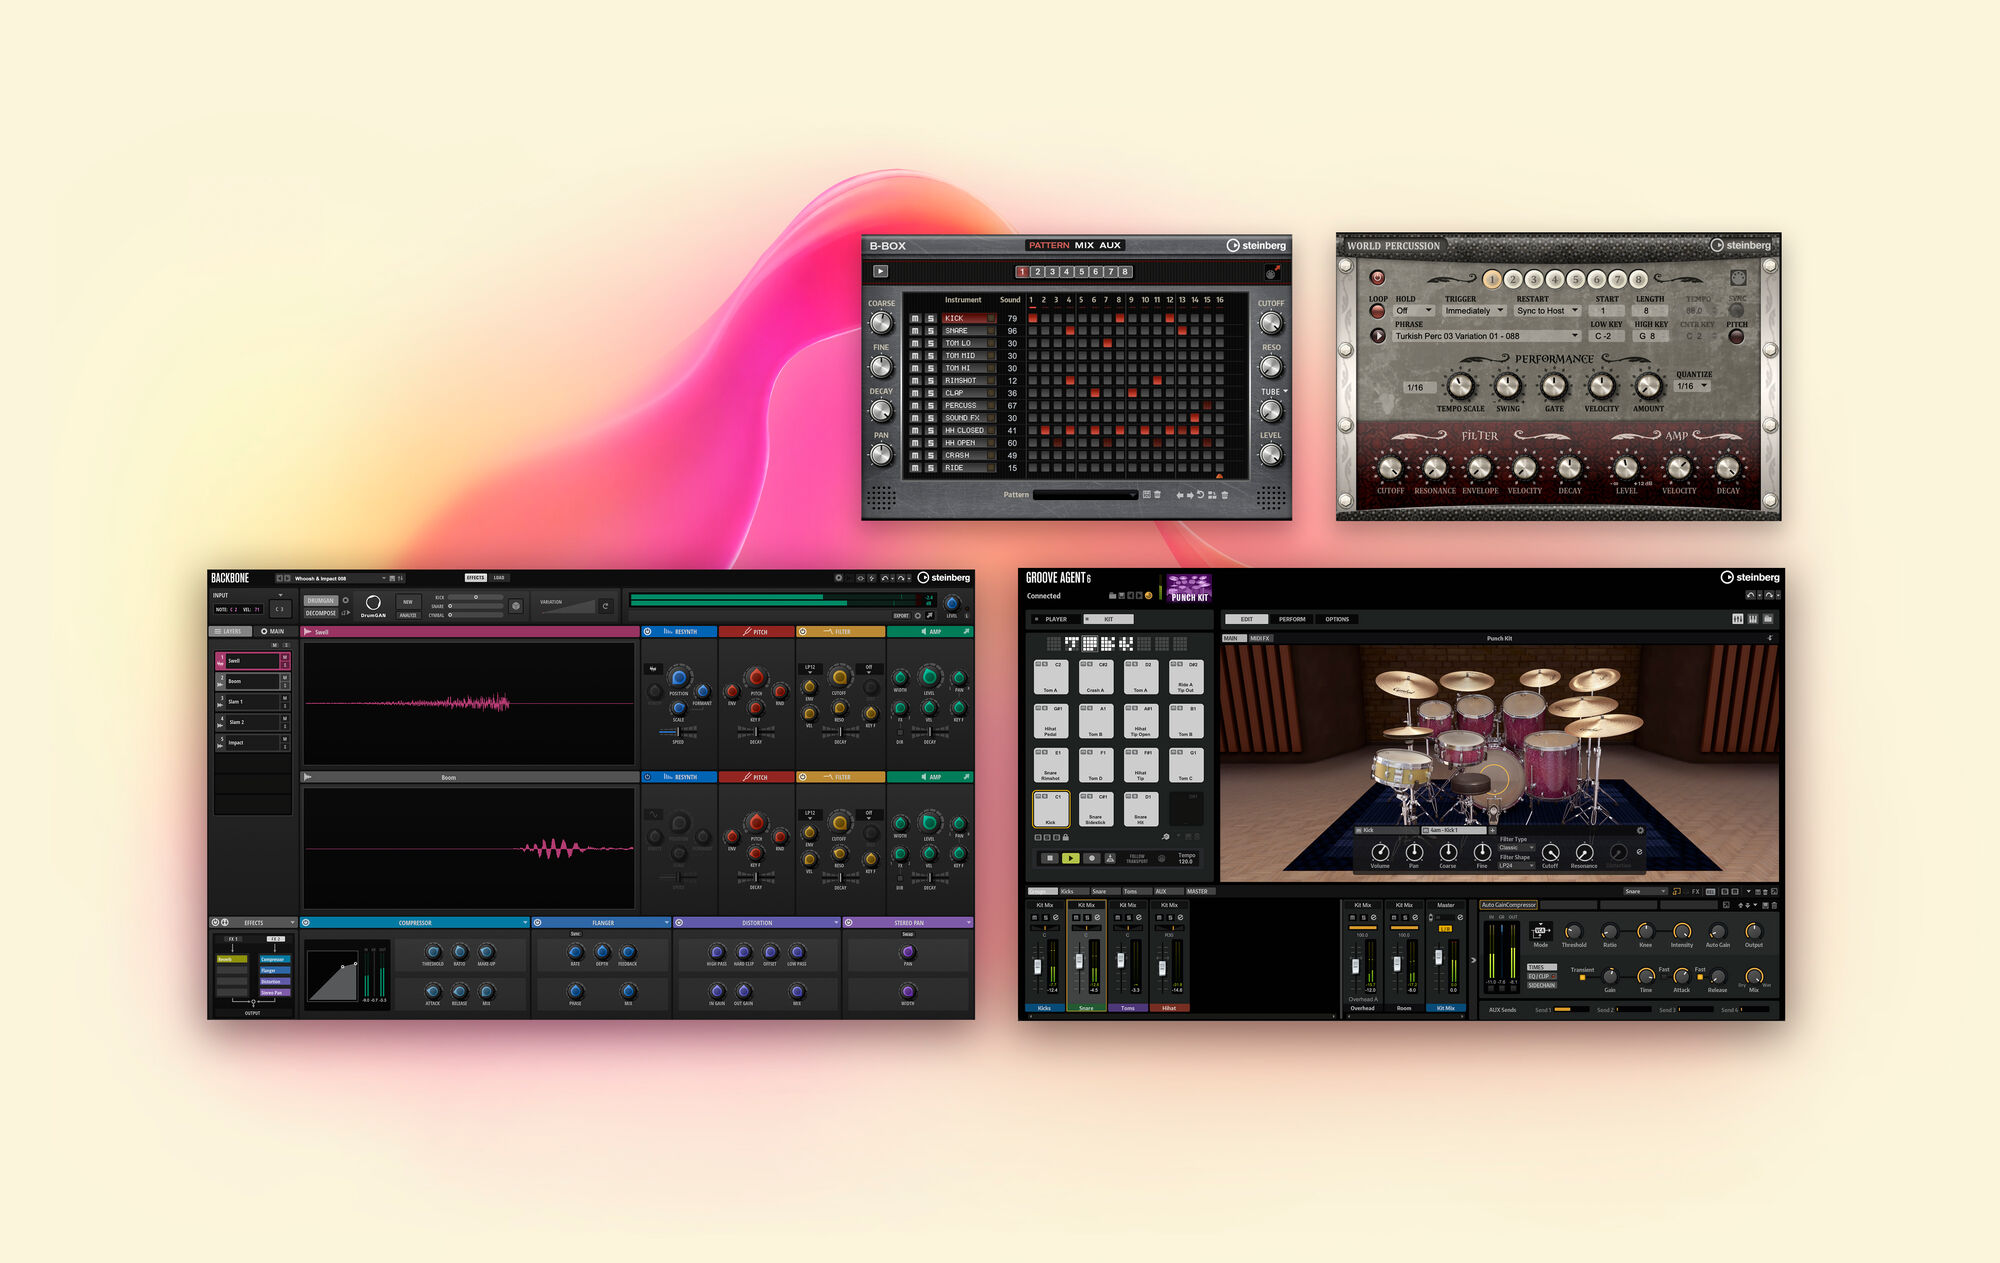Click Groove Agent play transport button
The width and height of the screenshot is (2000, 1263).
(x=1070, y=858)
